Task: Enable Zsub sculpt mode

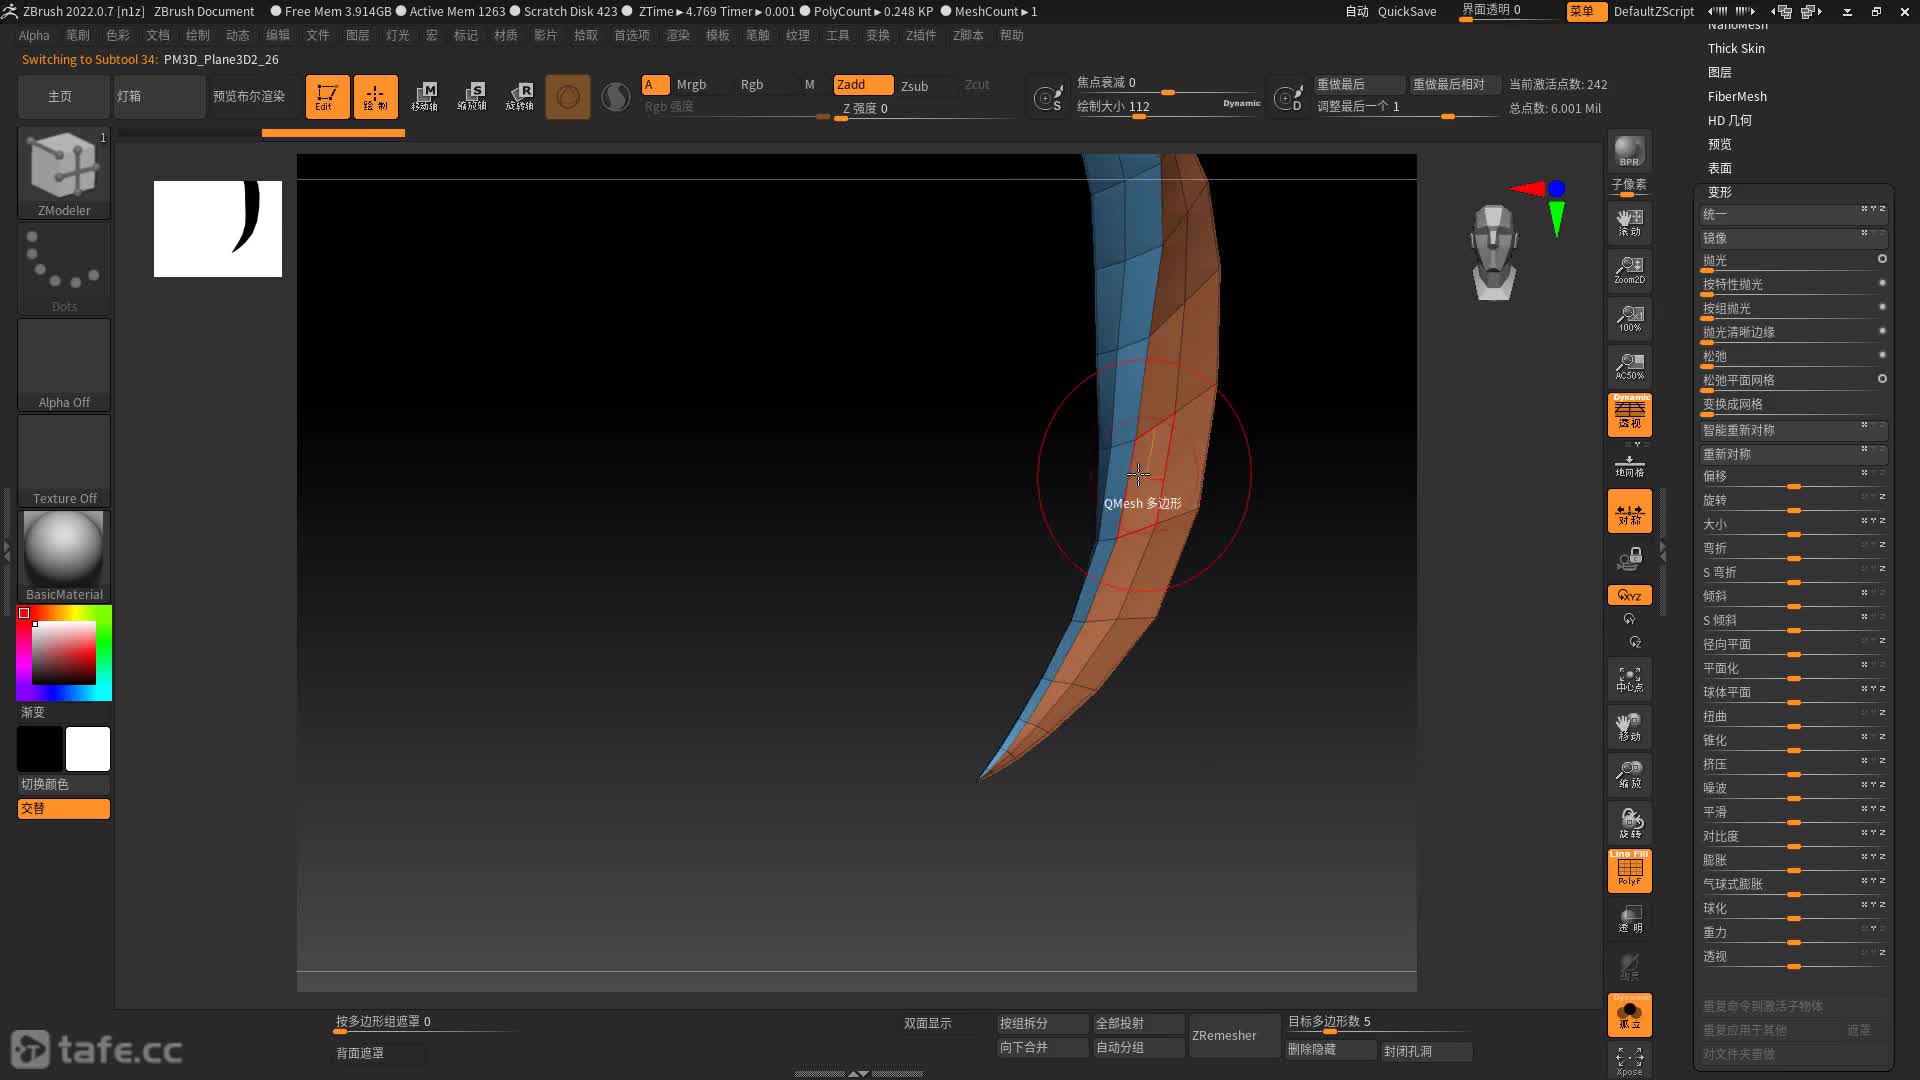Action: (x=914, y=86)
